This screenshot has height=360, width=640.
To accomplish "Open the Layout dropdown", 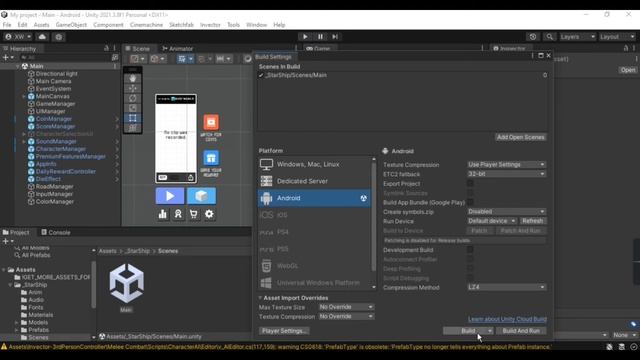I will click(x=617, y=37).
